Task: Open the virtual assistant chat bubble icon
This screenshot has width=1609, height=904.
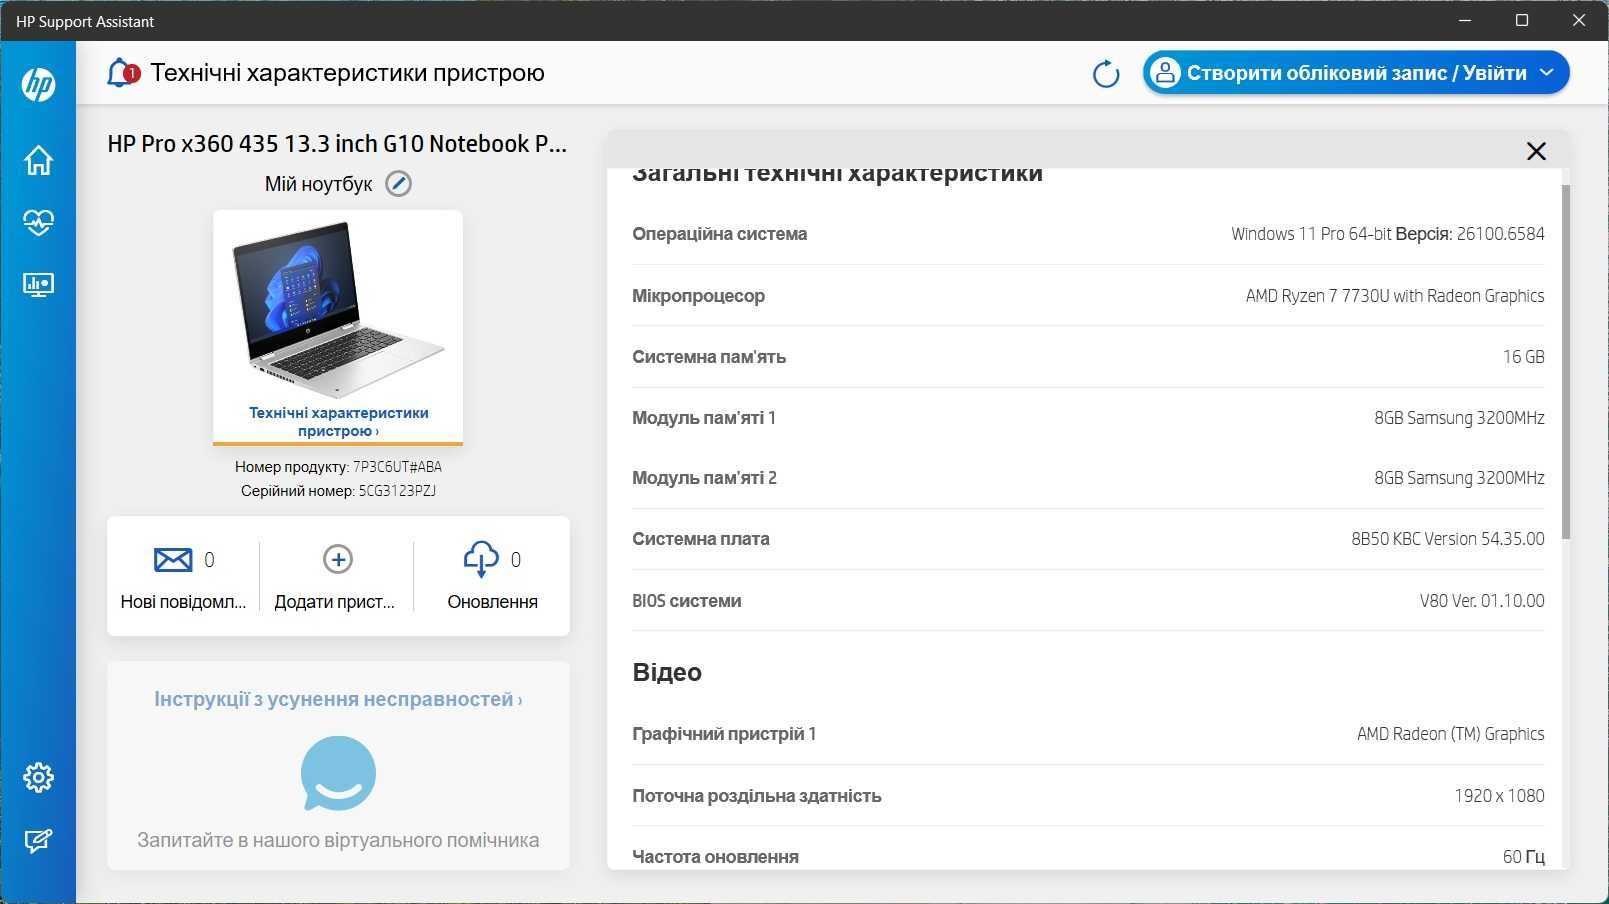Action: click(338, 774)
